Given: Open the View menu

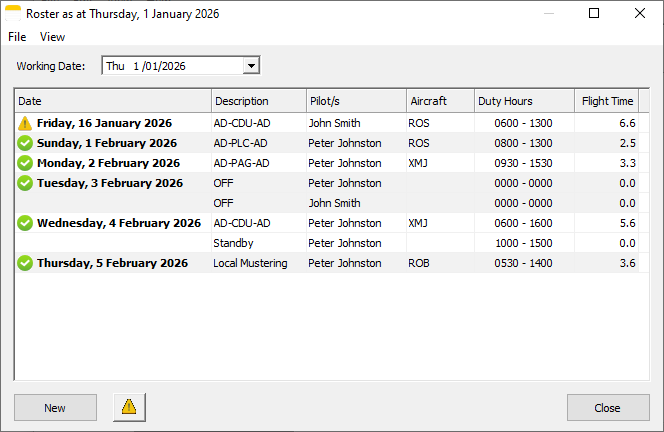Looking at the screenshot, I should 52,37.
